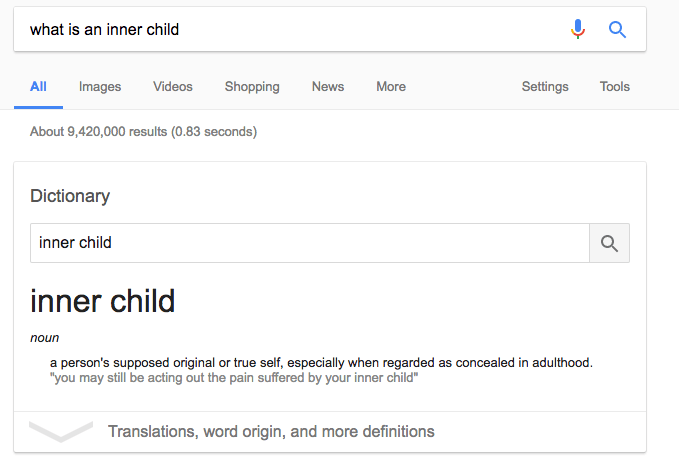This screenshot has height=459, width=679.
Task: Click the dictionary word input field
Action: pos(310,243)
